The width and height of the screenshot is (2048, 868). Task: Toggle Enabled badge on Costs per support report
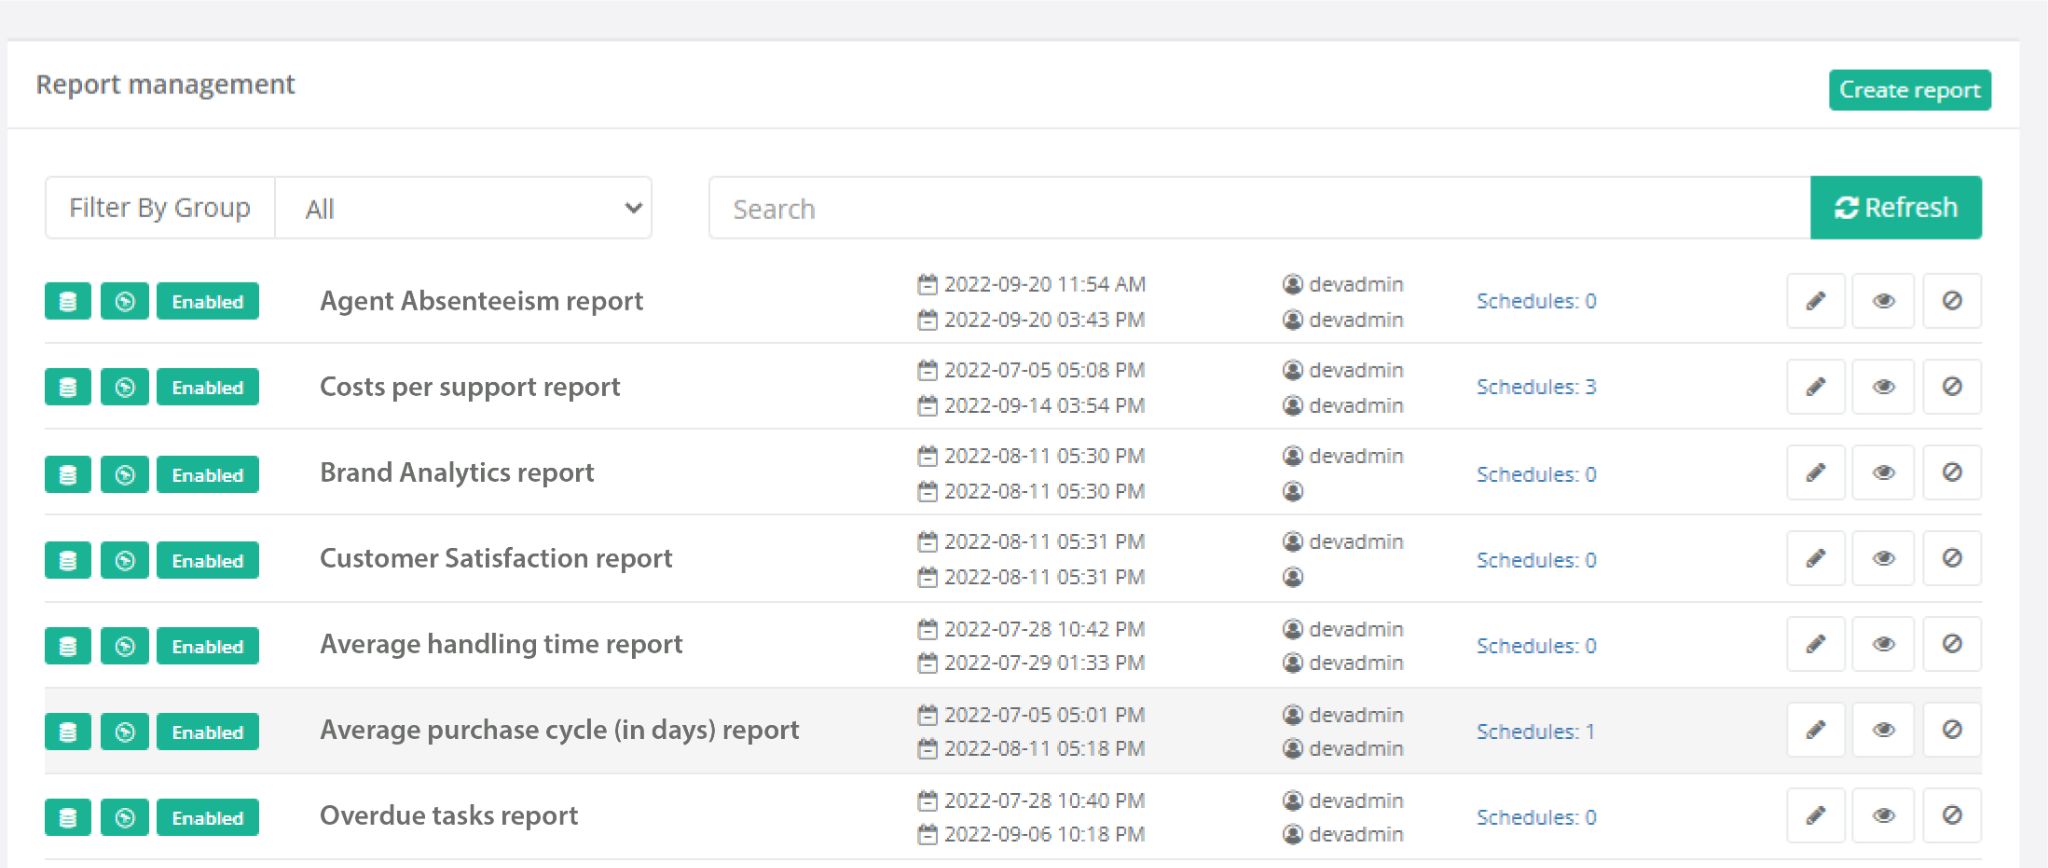tap(208, 387)
